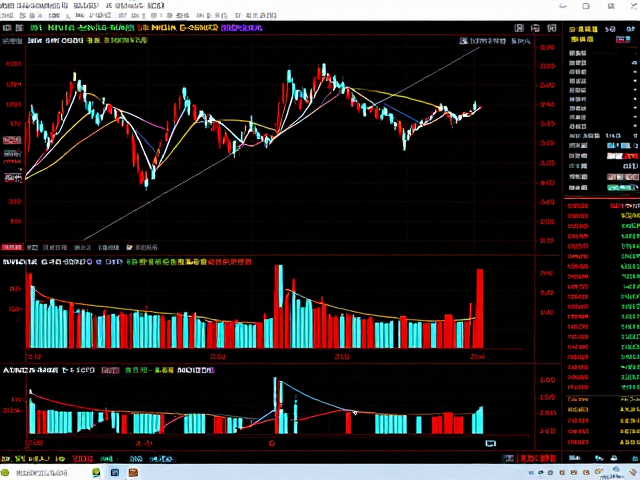The width and height of the screenshot is (640, 480).
Task: Click the small monitor icon in bottom indicator pane
Action: (x=490, y=443)
